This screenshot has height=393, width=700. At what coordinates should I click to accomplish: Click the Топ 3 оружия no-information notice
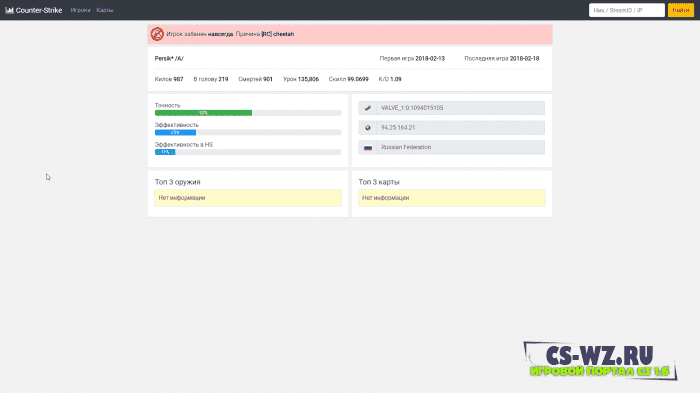click(x=248, y=198)
